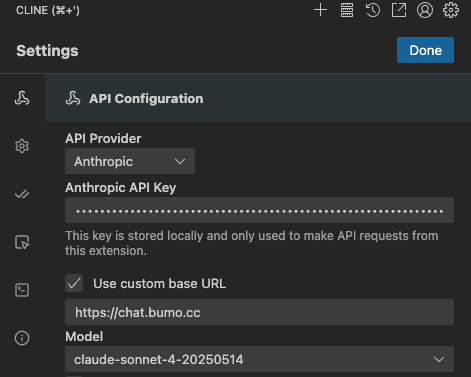471x377 pixels.
Task: Open Terminal settings sidebar icon
Action: tap(22, 290)
